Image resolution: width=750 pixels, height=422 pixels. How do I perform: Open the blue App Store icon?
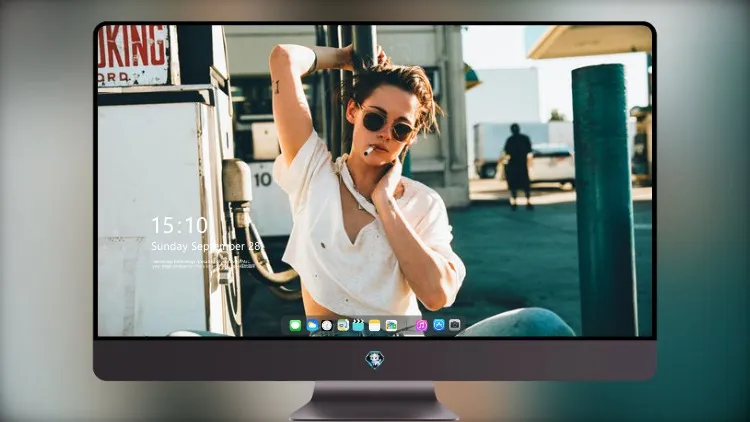pyautogui.click(x=439, y=325)
